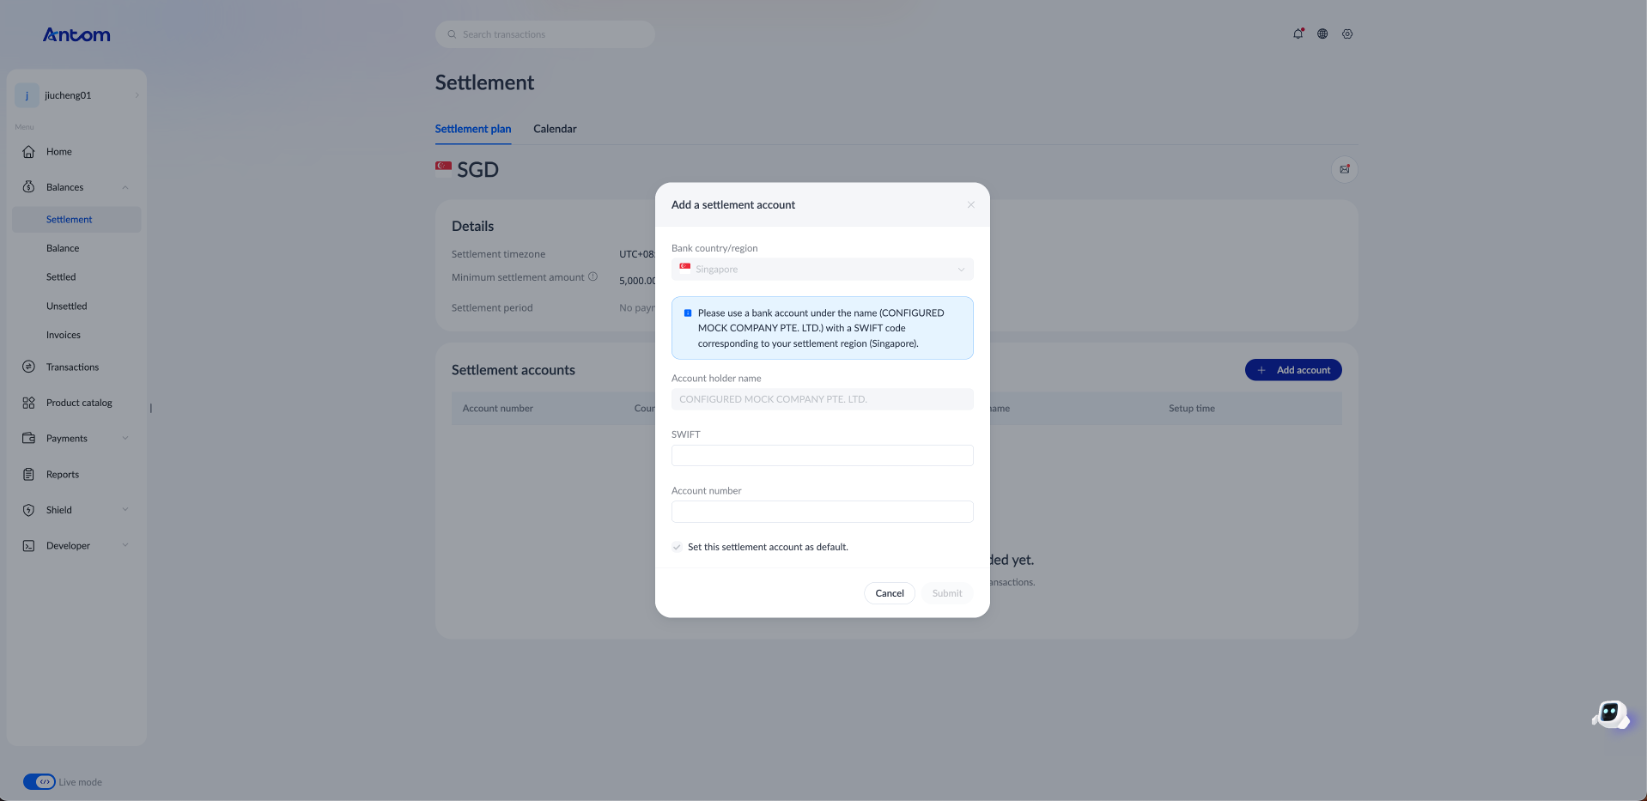Open the settings gear icon
1648x802 pixels.
1347,34
